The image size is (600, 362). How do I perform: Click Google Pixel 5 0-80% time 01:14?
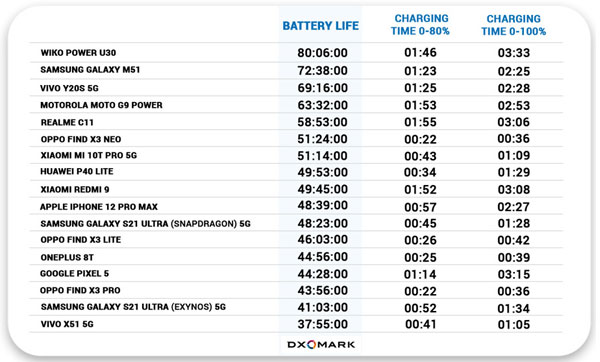[x=420, y=274]
